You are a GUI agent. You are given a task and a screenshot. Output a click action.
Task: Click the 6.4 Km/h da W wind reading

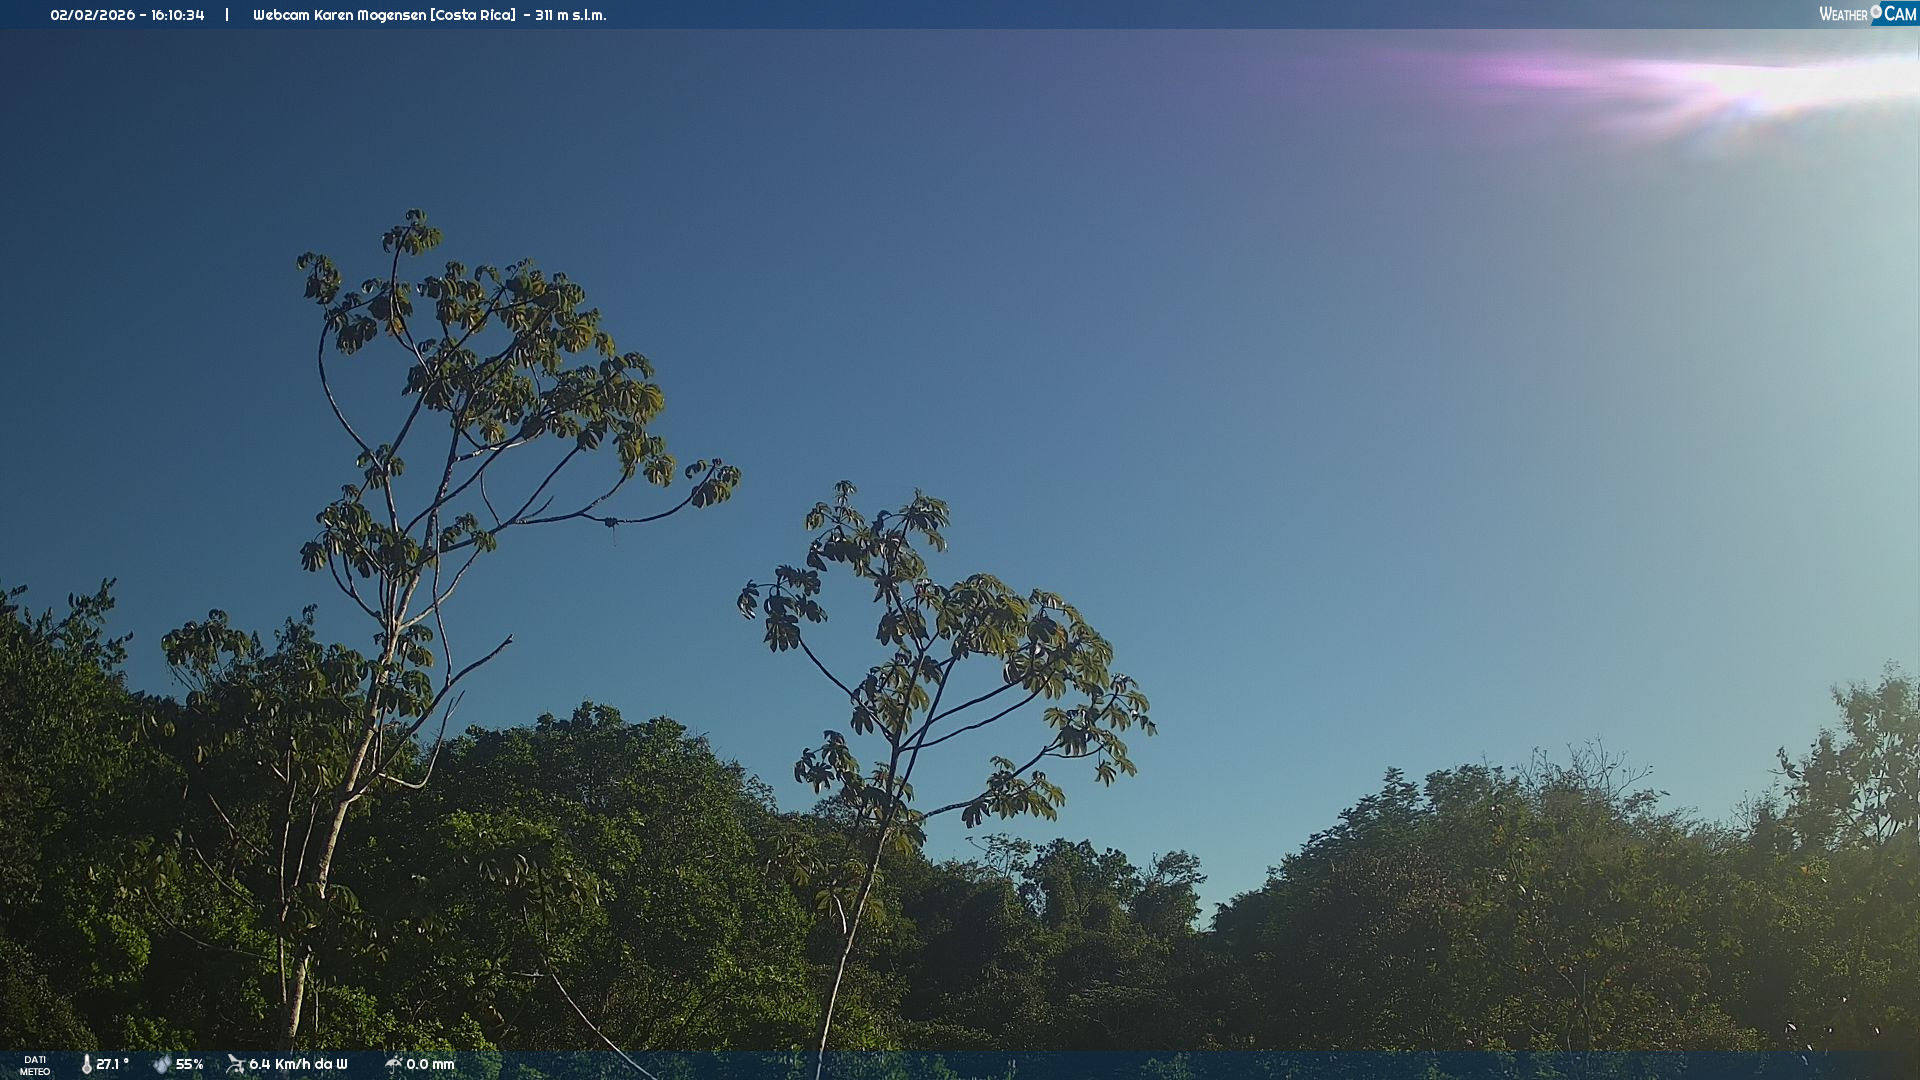point(298,1064)
